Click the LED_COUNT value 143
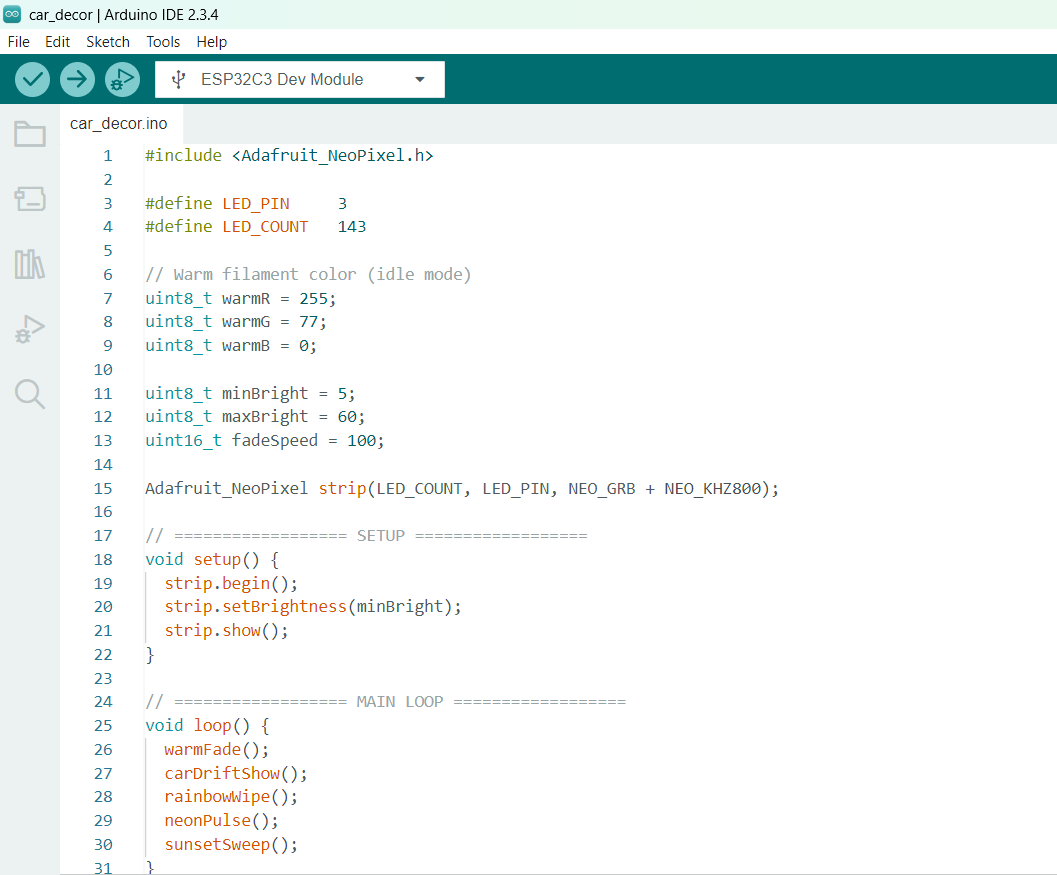 pos(352,227)
